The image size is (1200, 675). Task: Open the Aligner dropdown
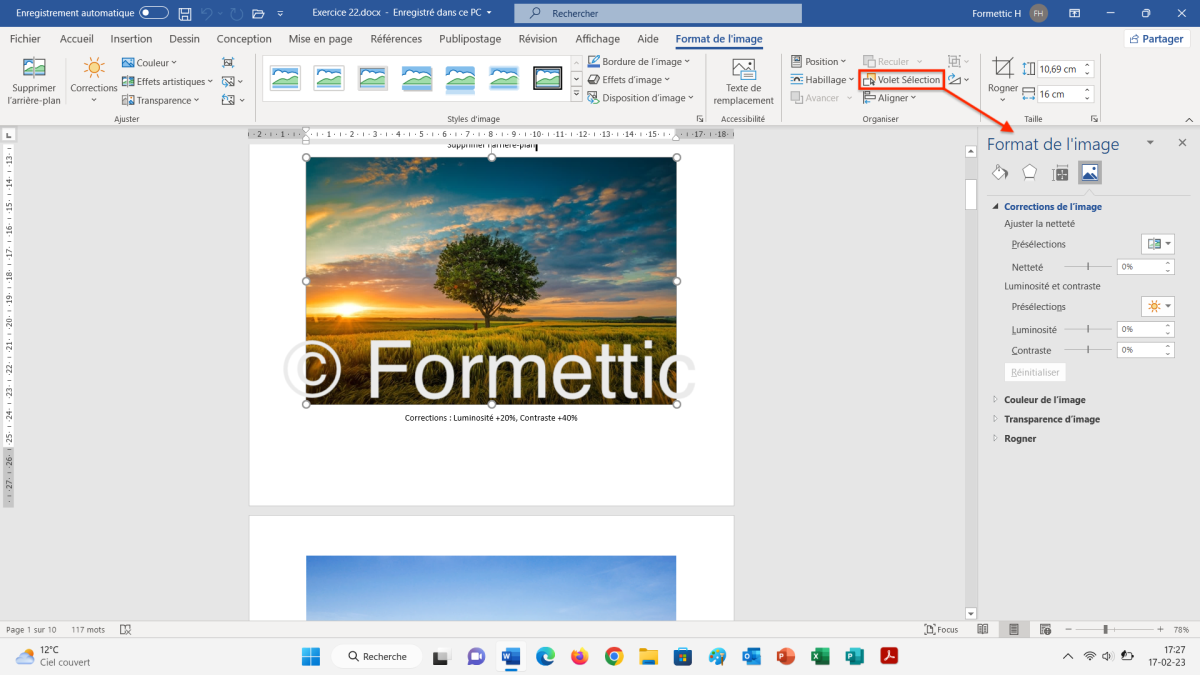(x=890, y=98)
